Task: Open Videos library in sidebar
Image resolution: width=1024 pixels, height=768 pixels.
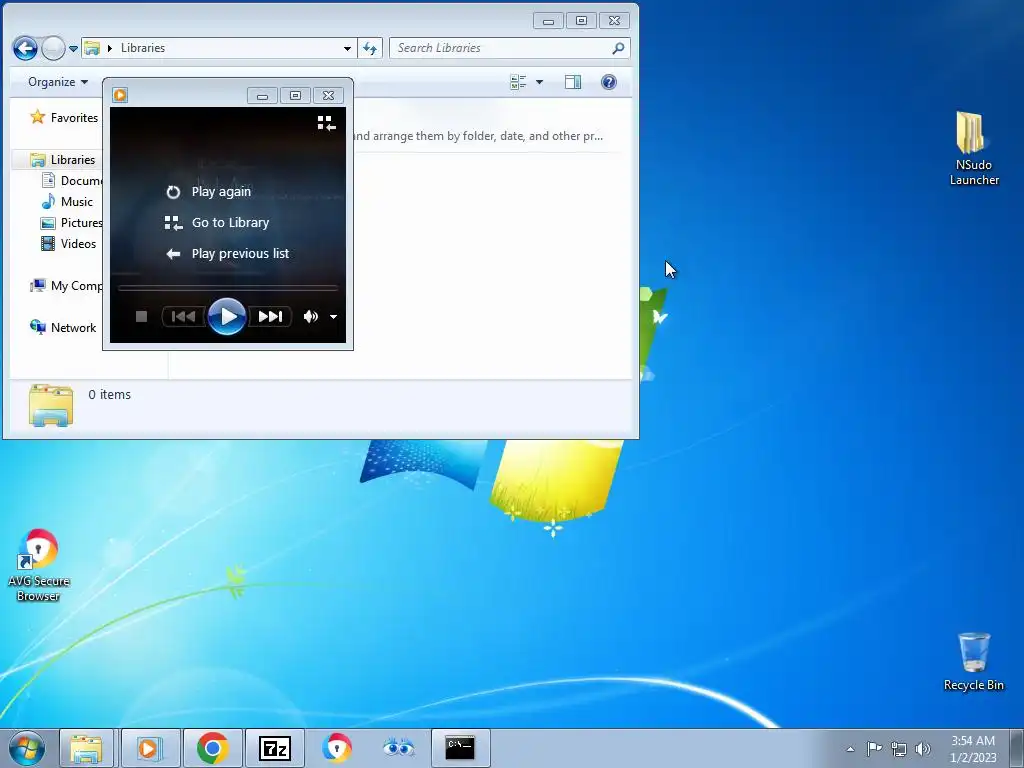Action: click(x=69, y=244)
